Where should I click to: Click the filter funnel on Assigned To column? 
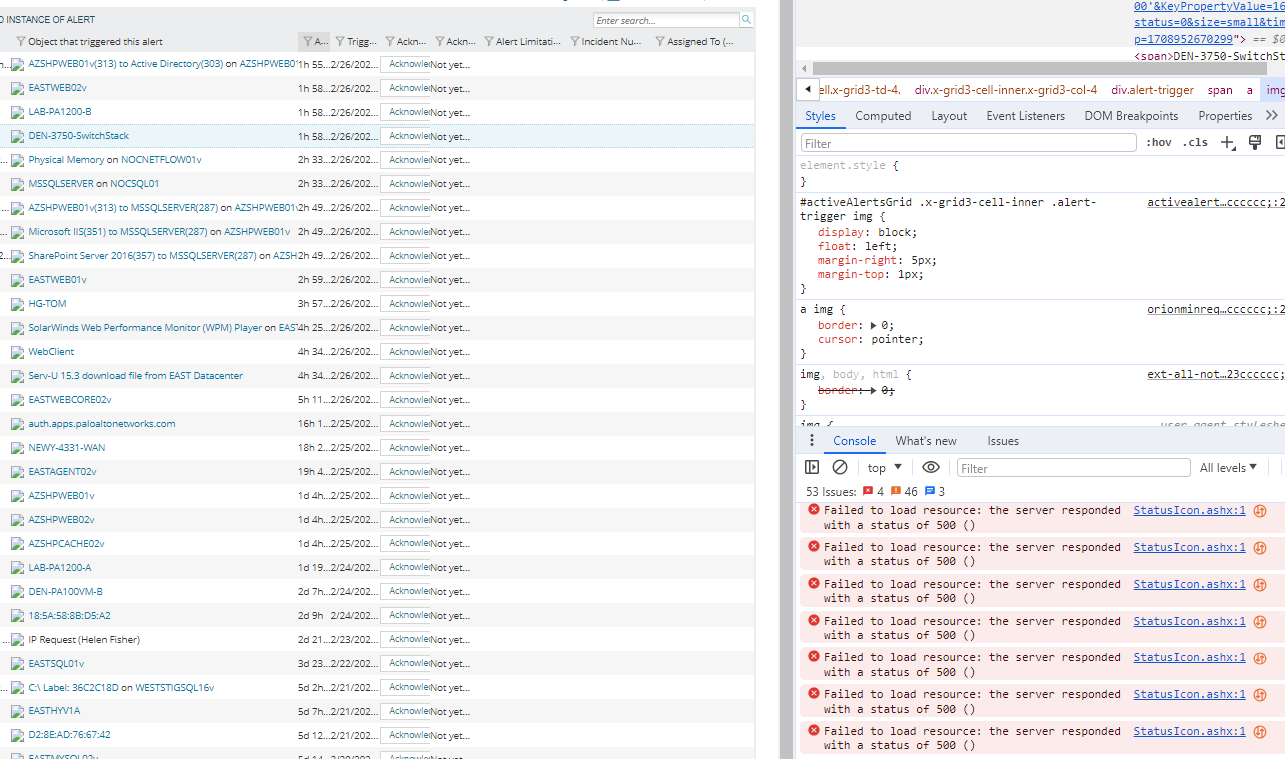click(x=660, y=42)
